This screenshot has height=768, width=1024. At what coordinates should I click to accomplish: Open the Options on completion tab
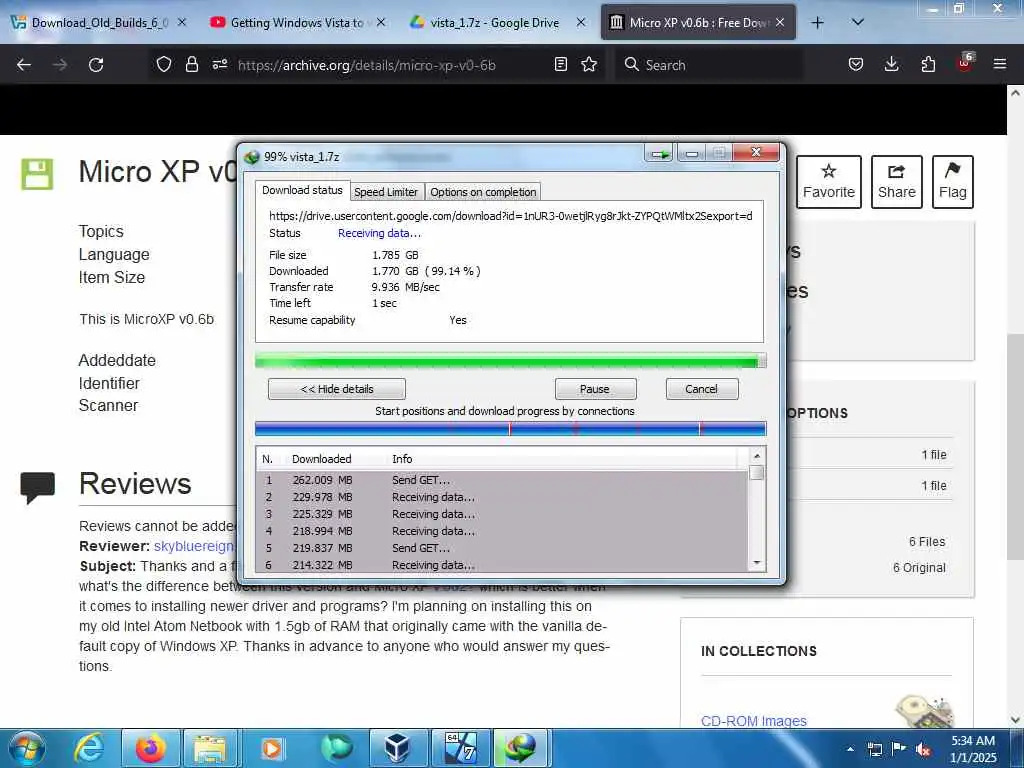483,192
